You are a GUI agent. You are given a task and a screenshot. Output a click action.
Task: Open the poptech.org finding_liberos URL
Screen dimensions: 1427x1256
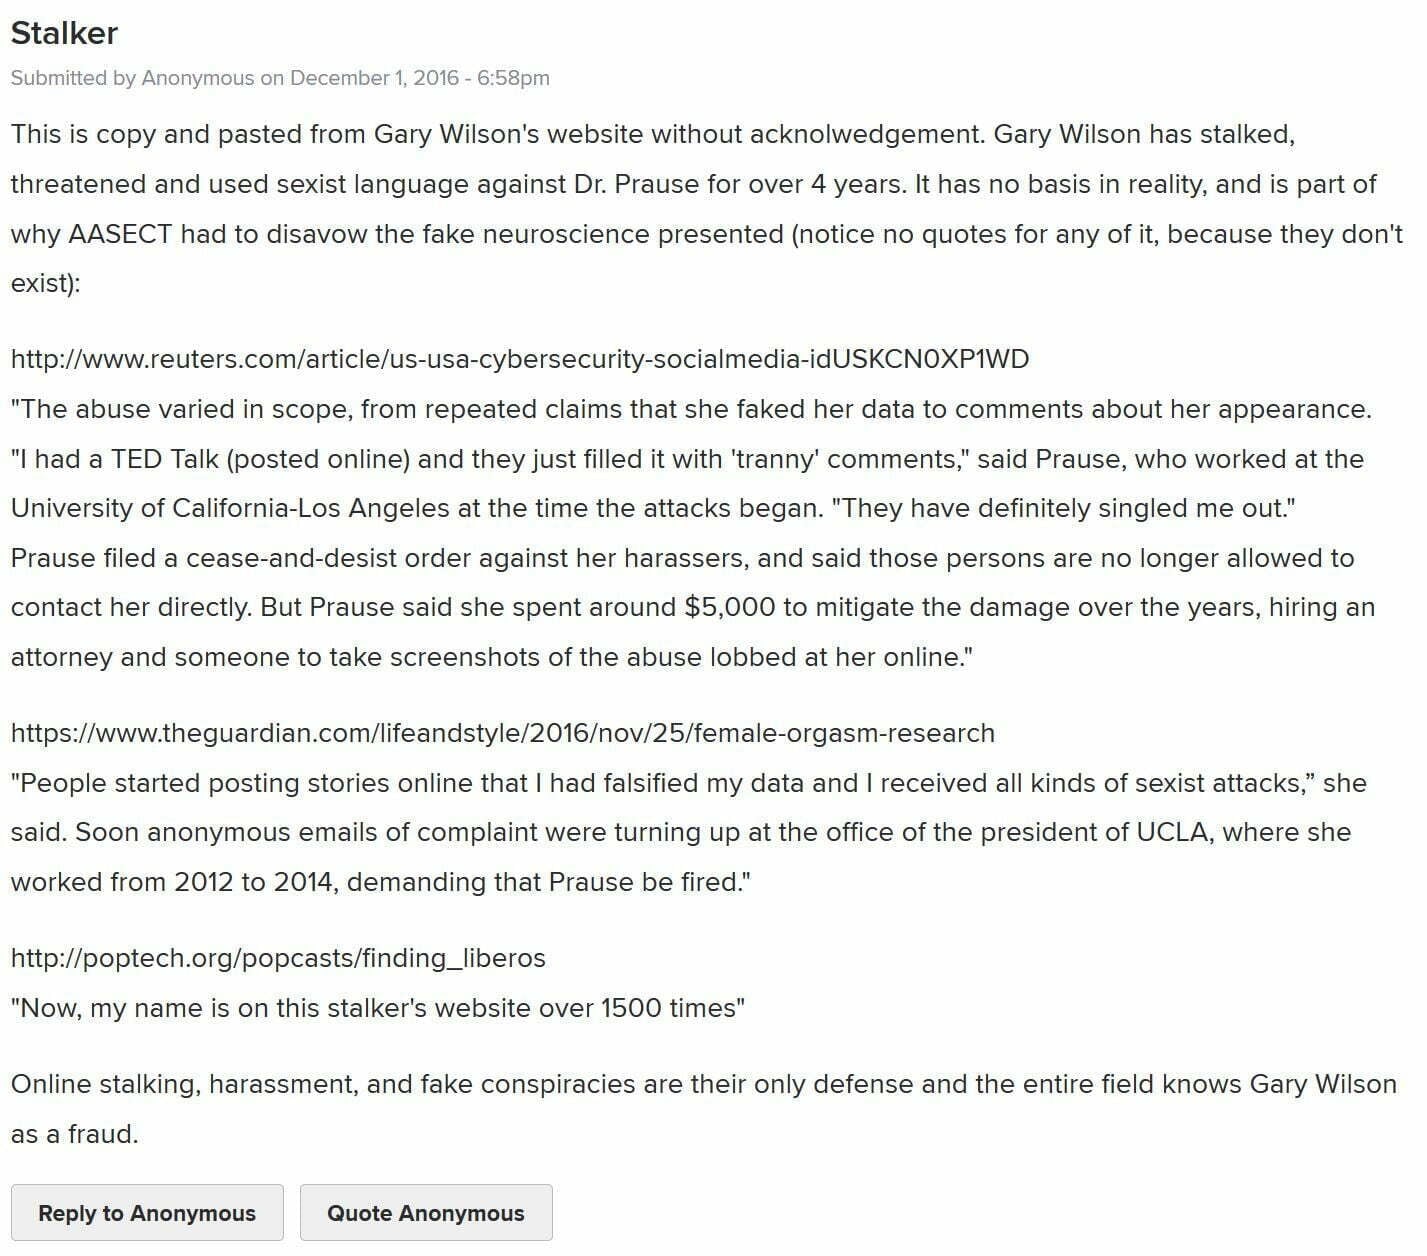pos(278,958)
